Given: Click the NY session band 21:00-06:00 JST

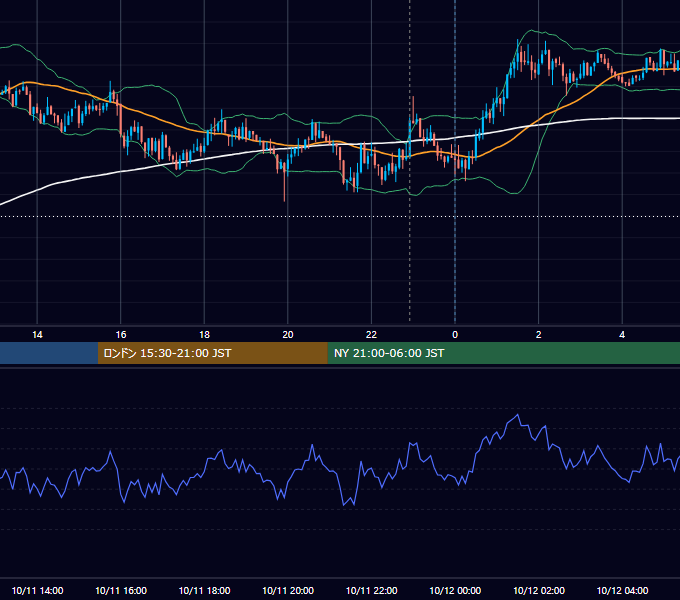Looking at the screenshot, I should coord(503,353).
